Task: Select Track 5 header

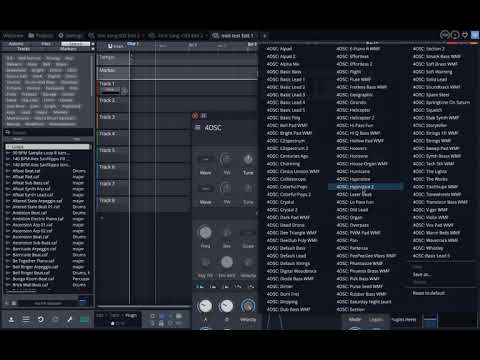Action: [x=113, y=154]
